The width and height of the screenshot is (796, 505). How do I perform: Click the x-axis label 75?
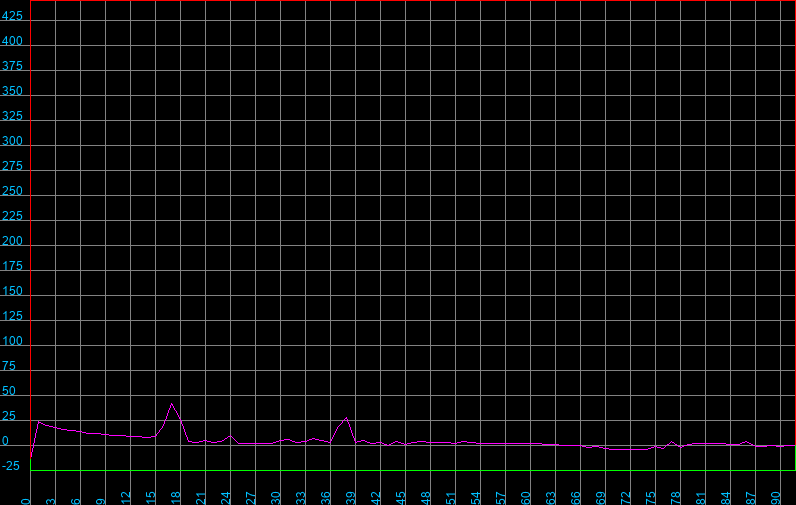pyautogui.click(x=652, y=497)
